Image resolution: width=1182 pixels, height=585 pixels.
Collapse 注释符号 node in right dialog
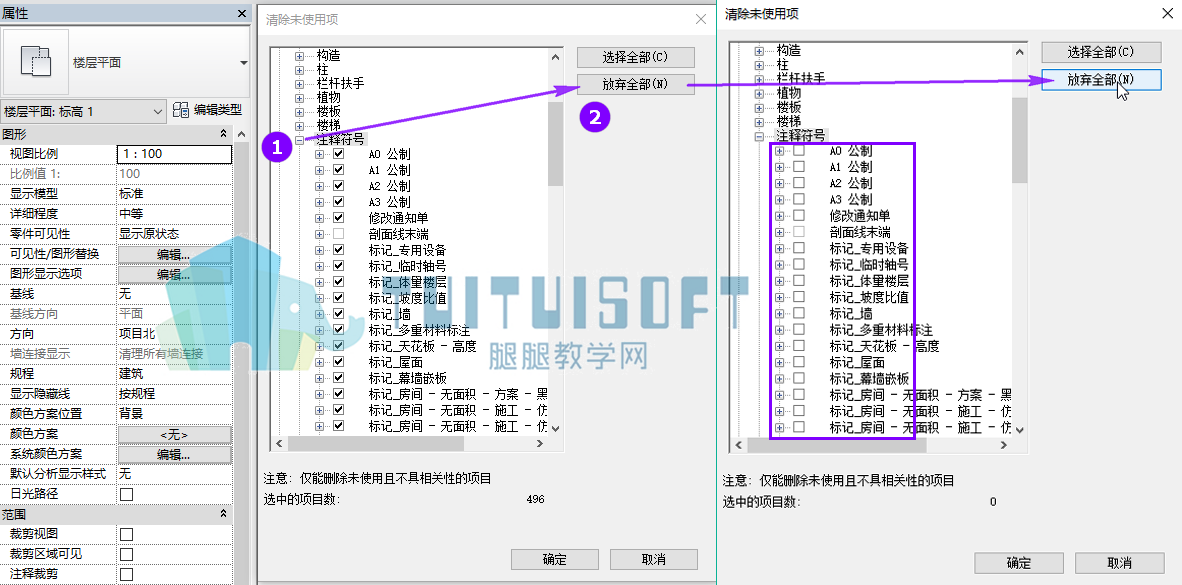coord(761,137)
